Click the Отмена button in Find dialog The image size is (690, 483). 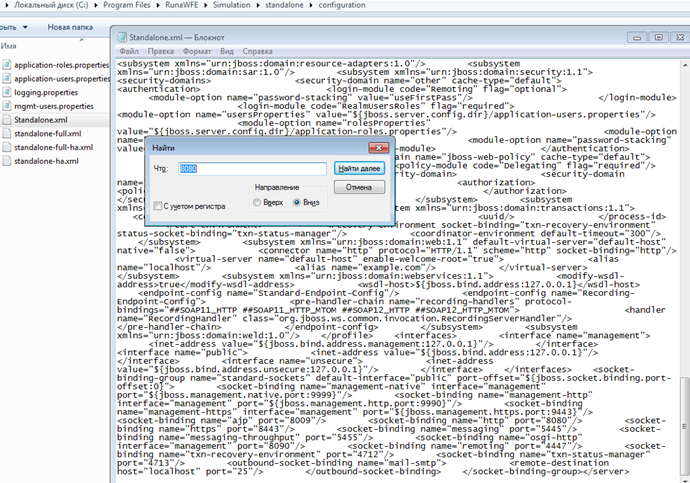click(359, 187)
